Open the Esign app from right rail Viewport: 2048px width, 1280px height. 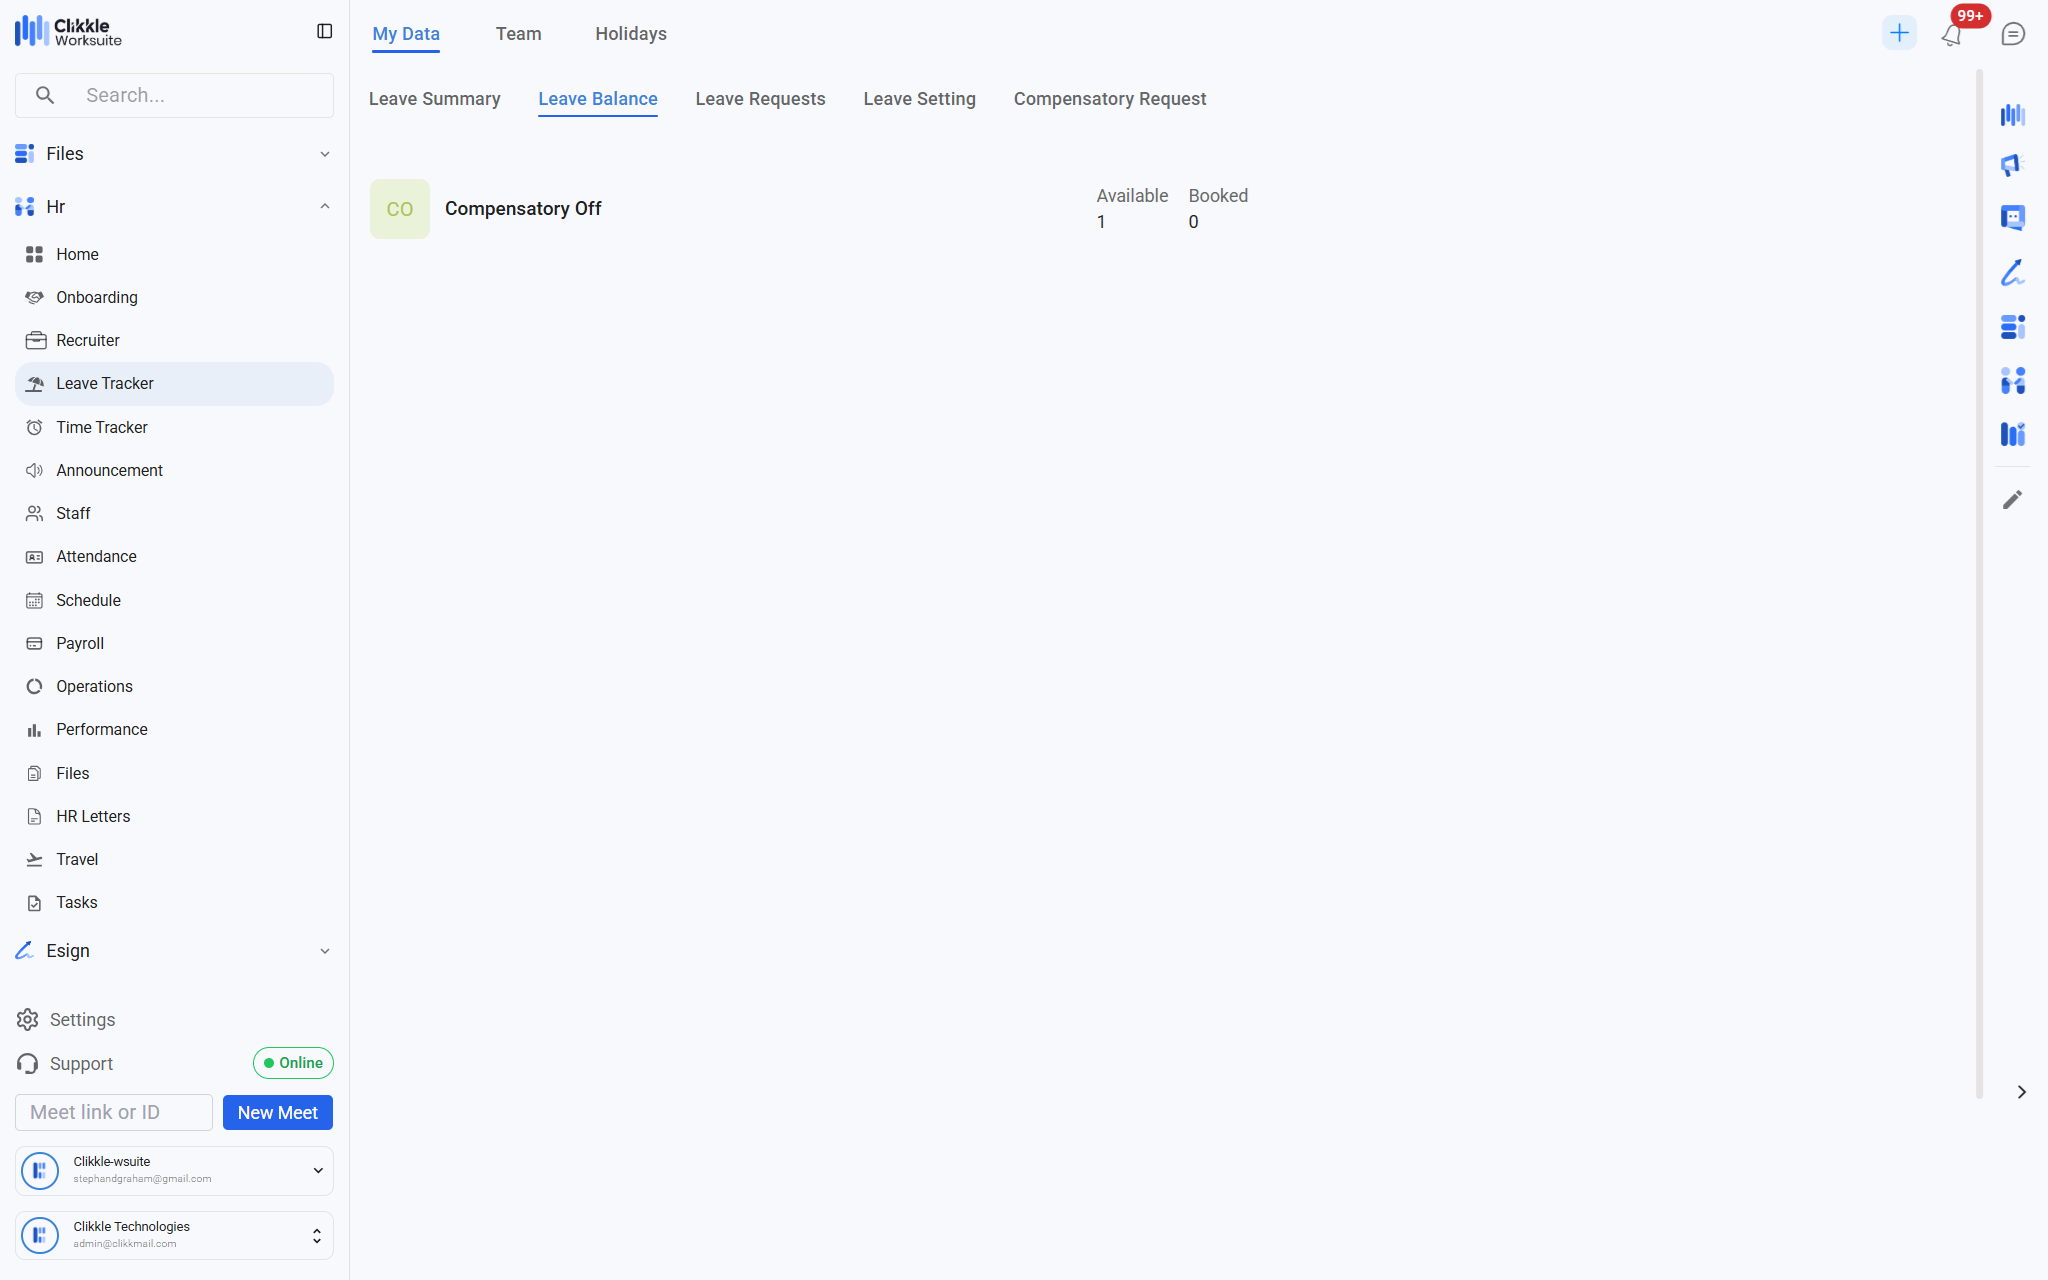tap(2012, 273)
